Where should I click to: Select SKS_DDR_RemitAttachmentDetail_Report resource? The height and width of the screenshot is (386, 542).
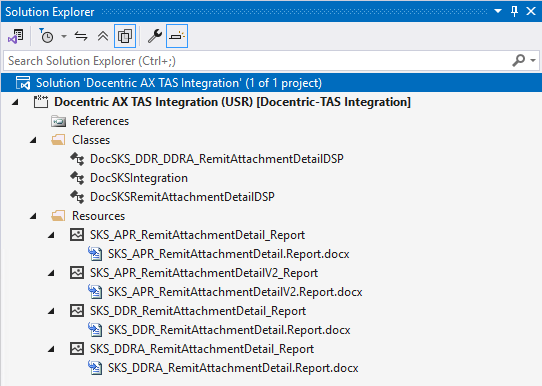click(198, 311)
